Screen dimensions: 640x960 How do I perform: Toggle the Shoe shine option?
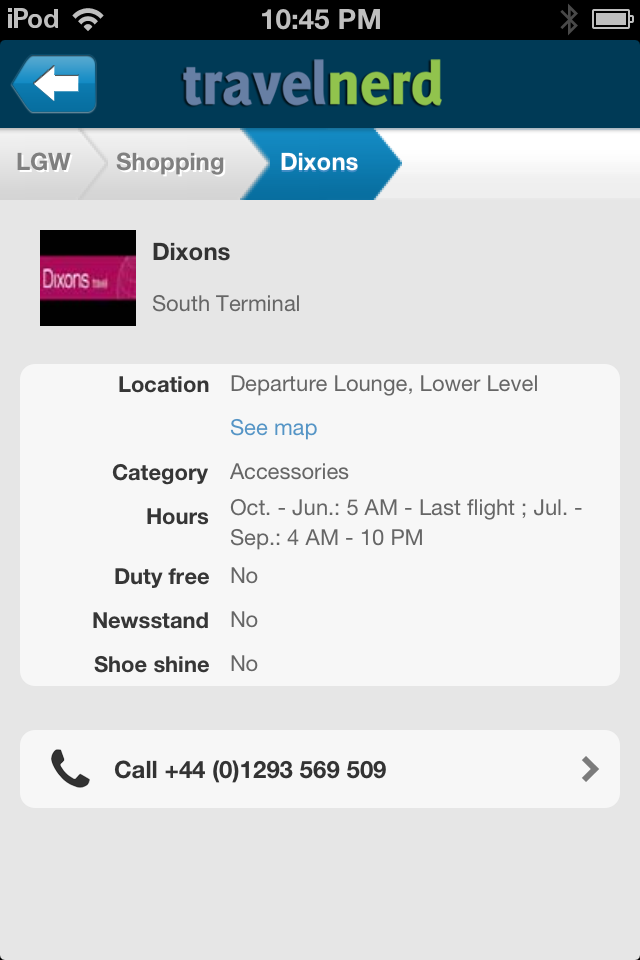[x=243, y=664]
